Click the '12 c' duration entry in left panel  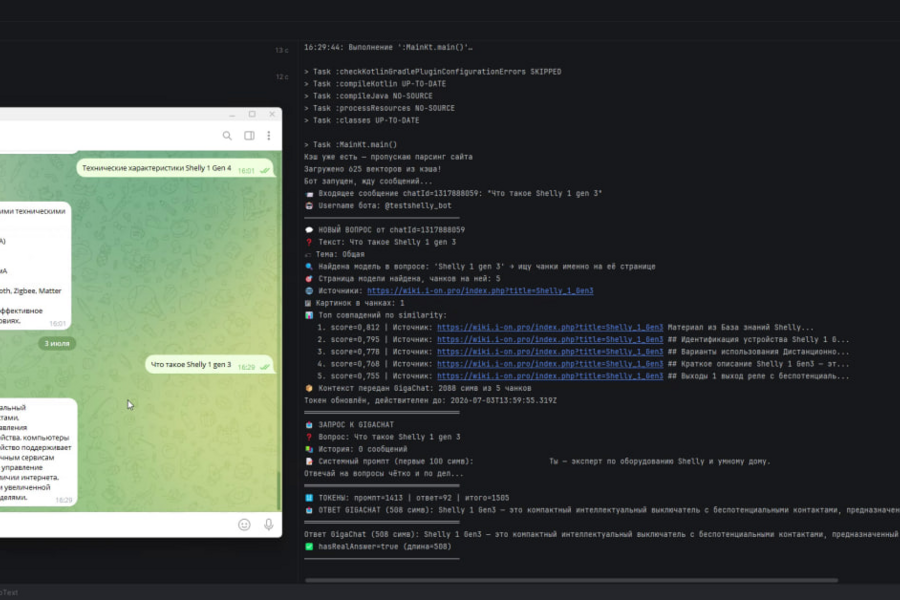[x=282, y=76]
